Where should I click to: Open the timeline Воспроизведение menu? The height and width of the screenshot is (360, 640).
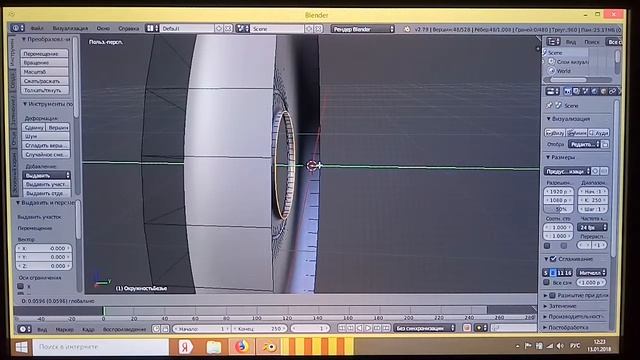tap(124, 329)
